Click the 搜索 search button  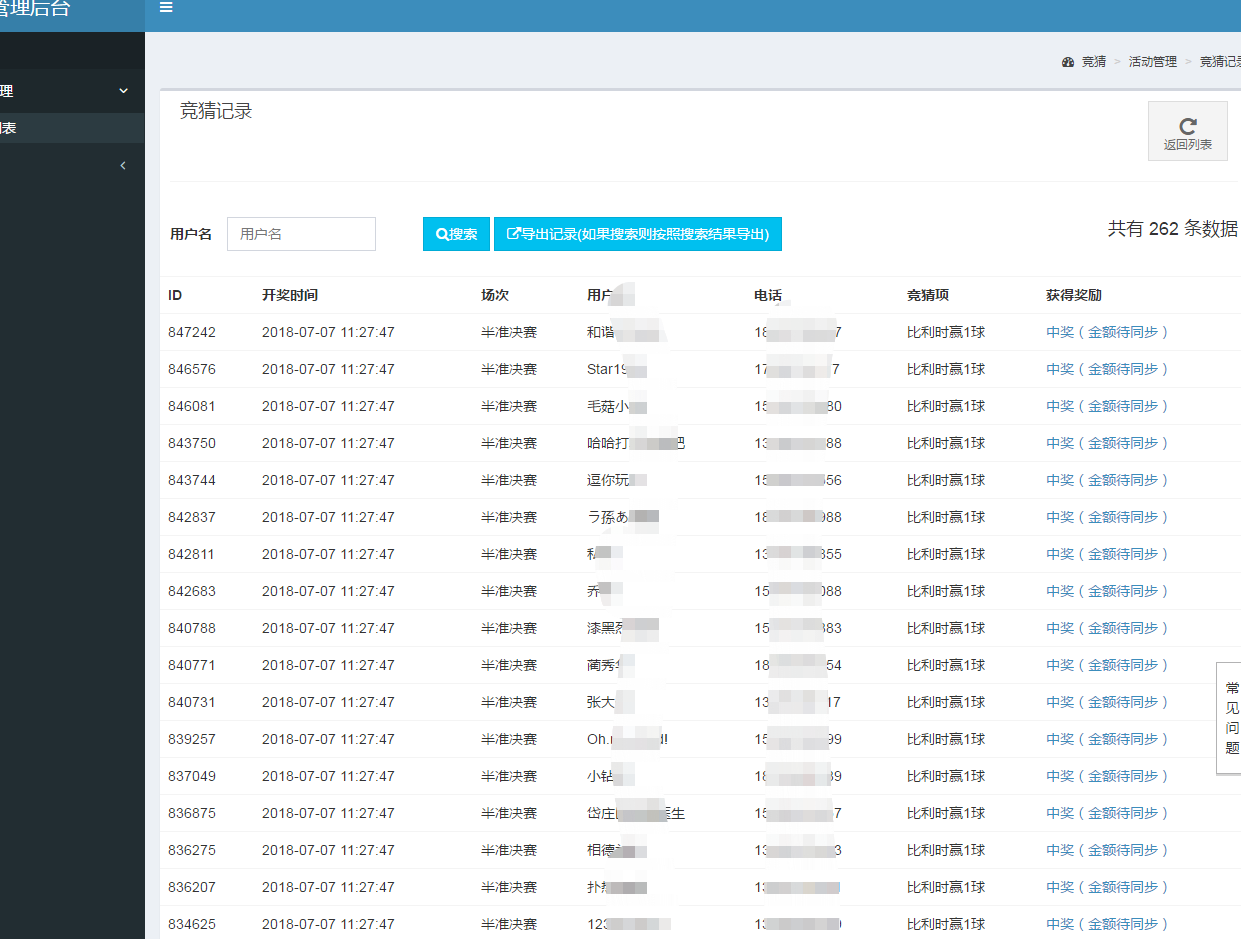click(x=456, y=233)
